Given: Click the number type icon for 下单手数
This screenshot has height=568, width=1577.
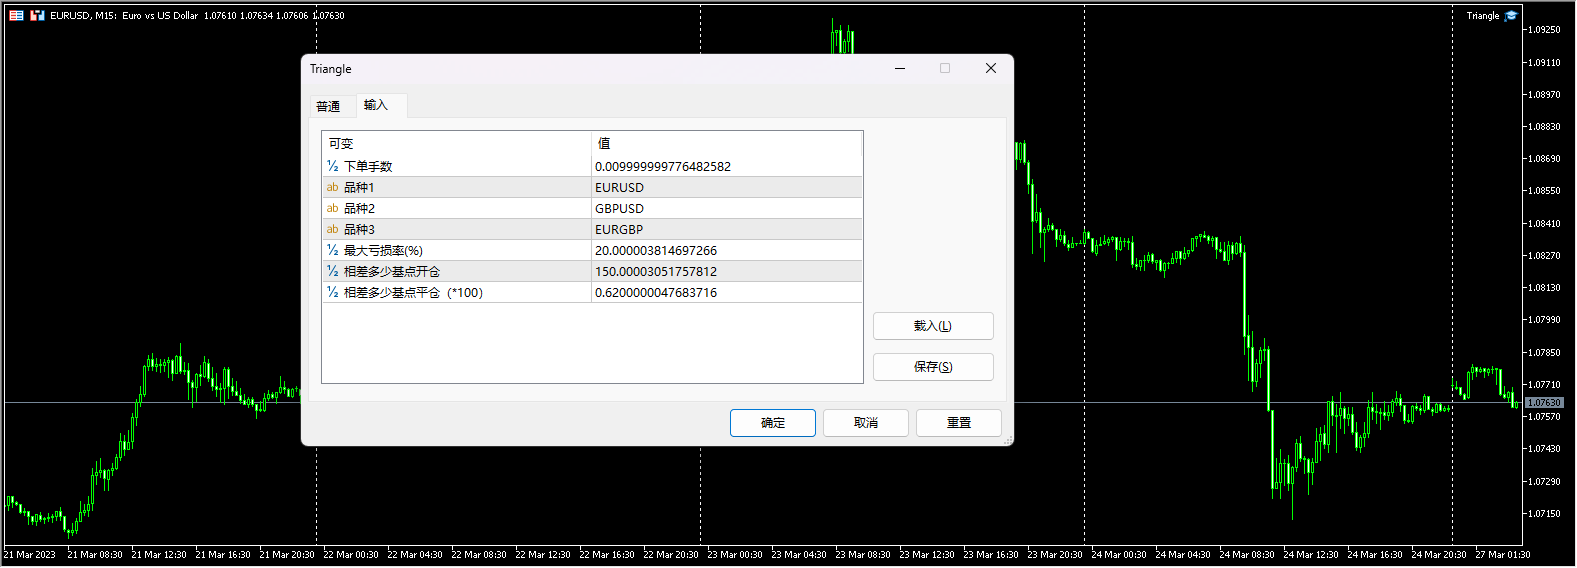Looking at the screenshot, I should [x=332, y=166].
